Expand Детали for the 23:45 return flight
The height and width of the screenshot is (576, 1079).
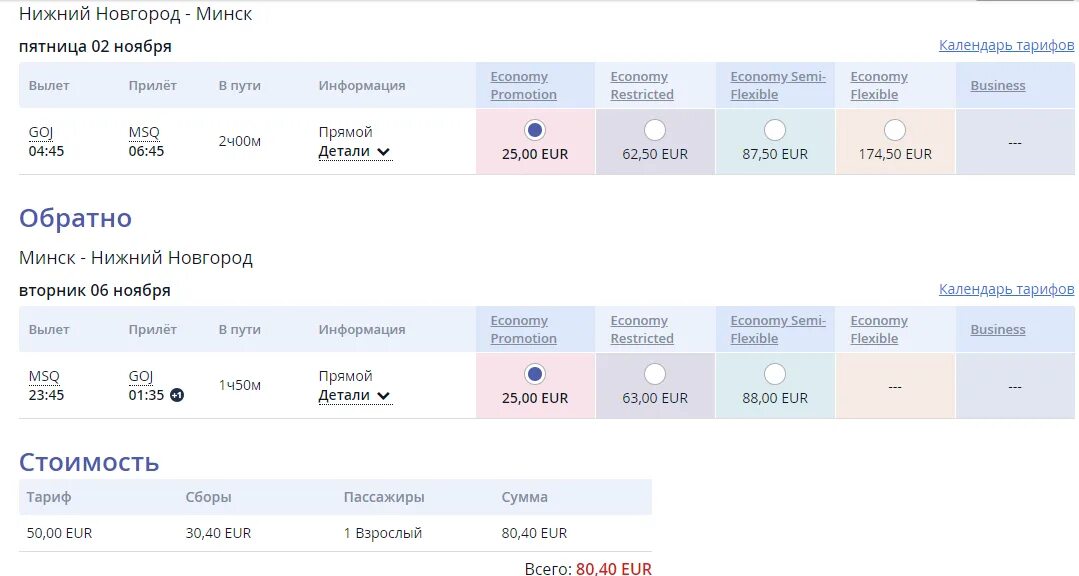(354, 396)
